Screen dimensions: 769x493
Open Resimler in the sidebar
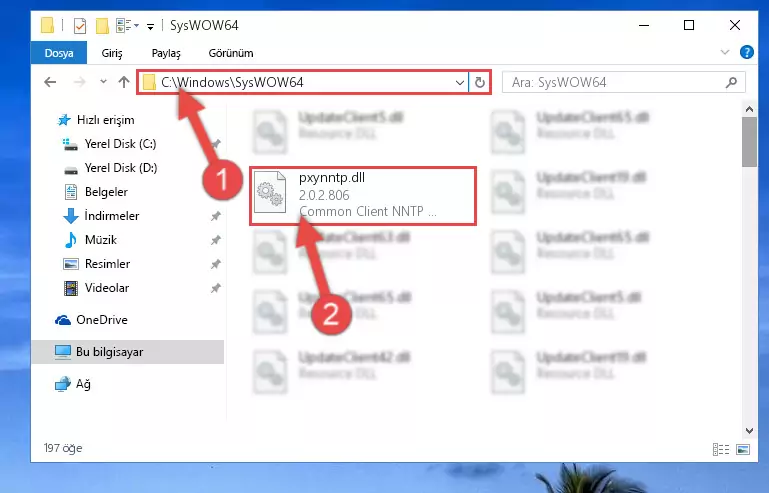[107, 264]
